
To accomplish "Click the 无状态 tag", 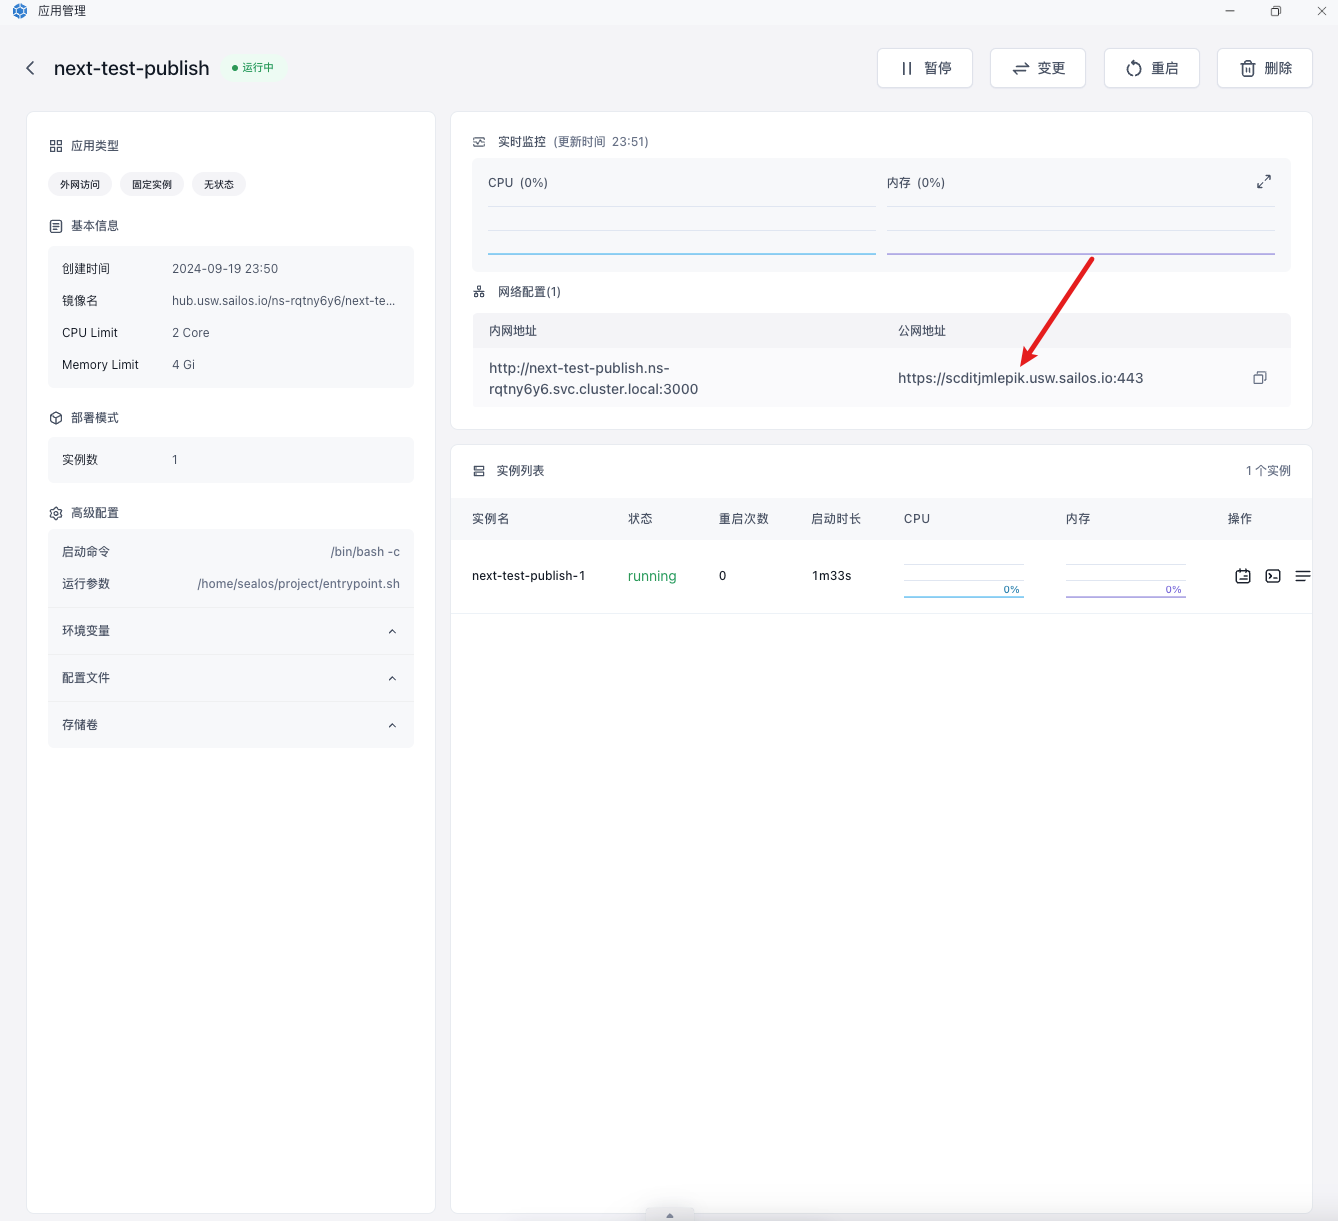I will tap(219, 184).
